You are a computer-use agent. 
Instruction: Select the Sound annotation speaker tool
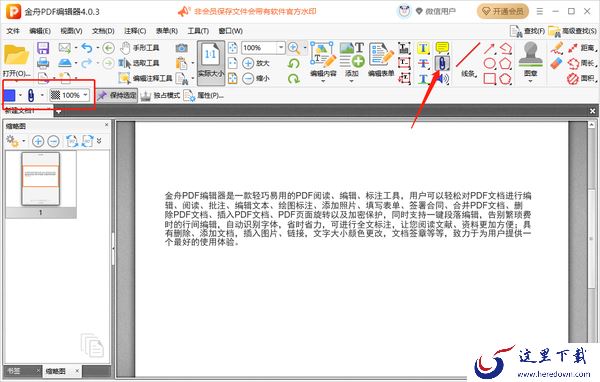click(x=442, y=78)
